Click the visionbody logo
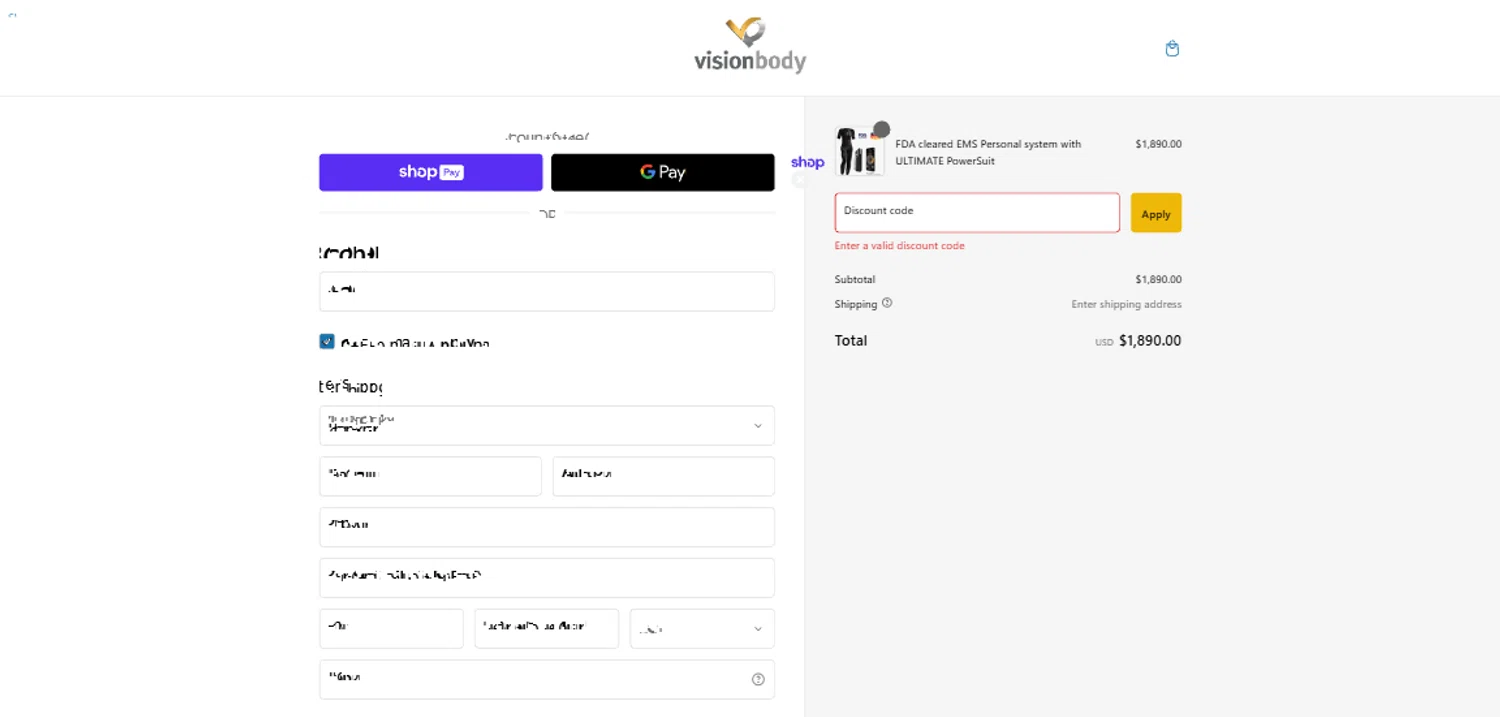Viewport: 1500px width, 717px height. (750, 46)
